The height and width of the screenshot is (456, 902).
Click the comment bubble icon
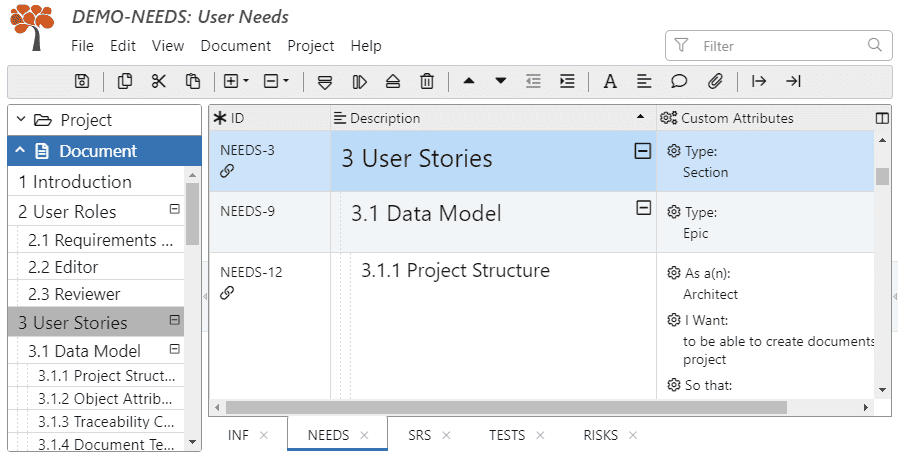click(x=679, y=81)
